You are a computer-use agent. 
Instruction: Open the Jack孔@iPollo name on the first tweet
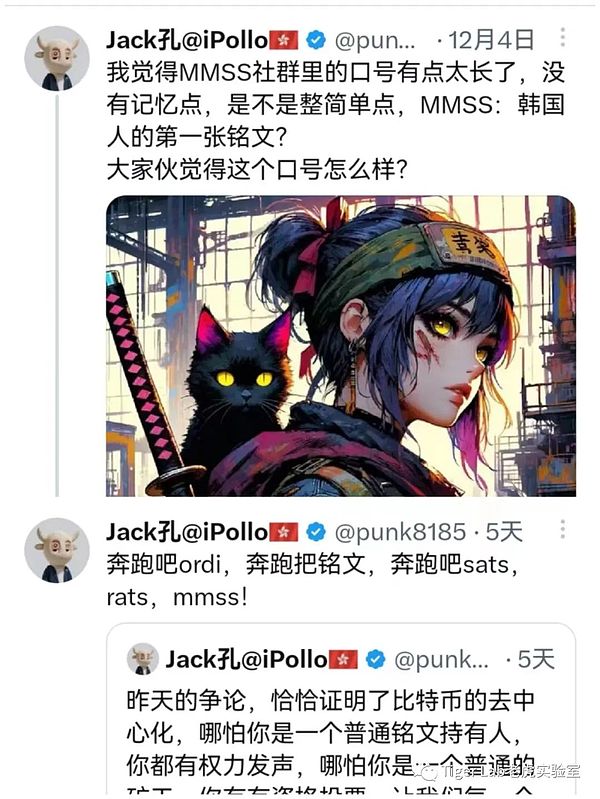(187, 40)
